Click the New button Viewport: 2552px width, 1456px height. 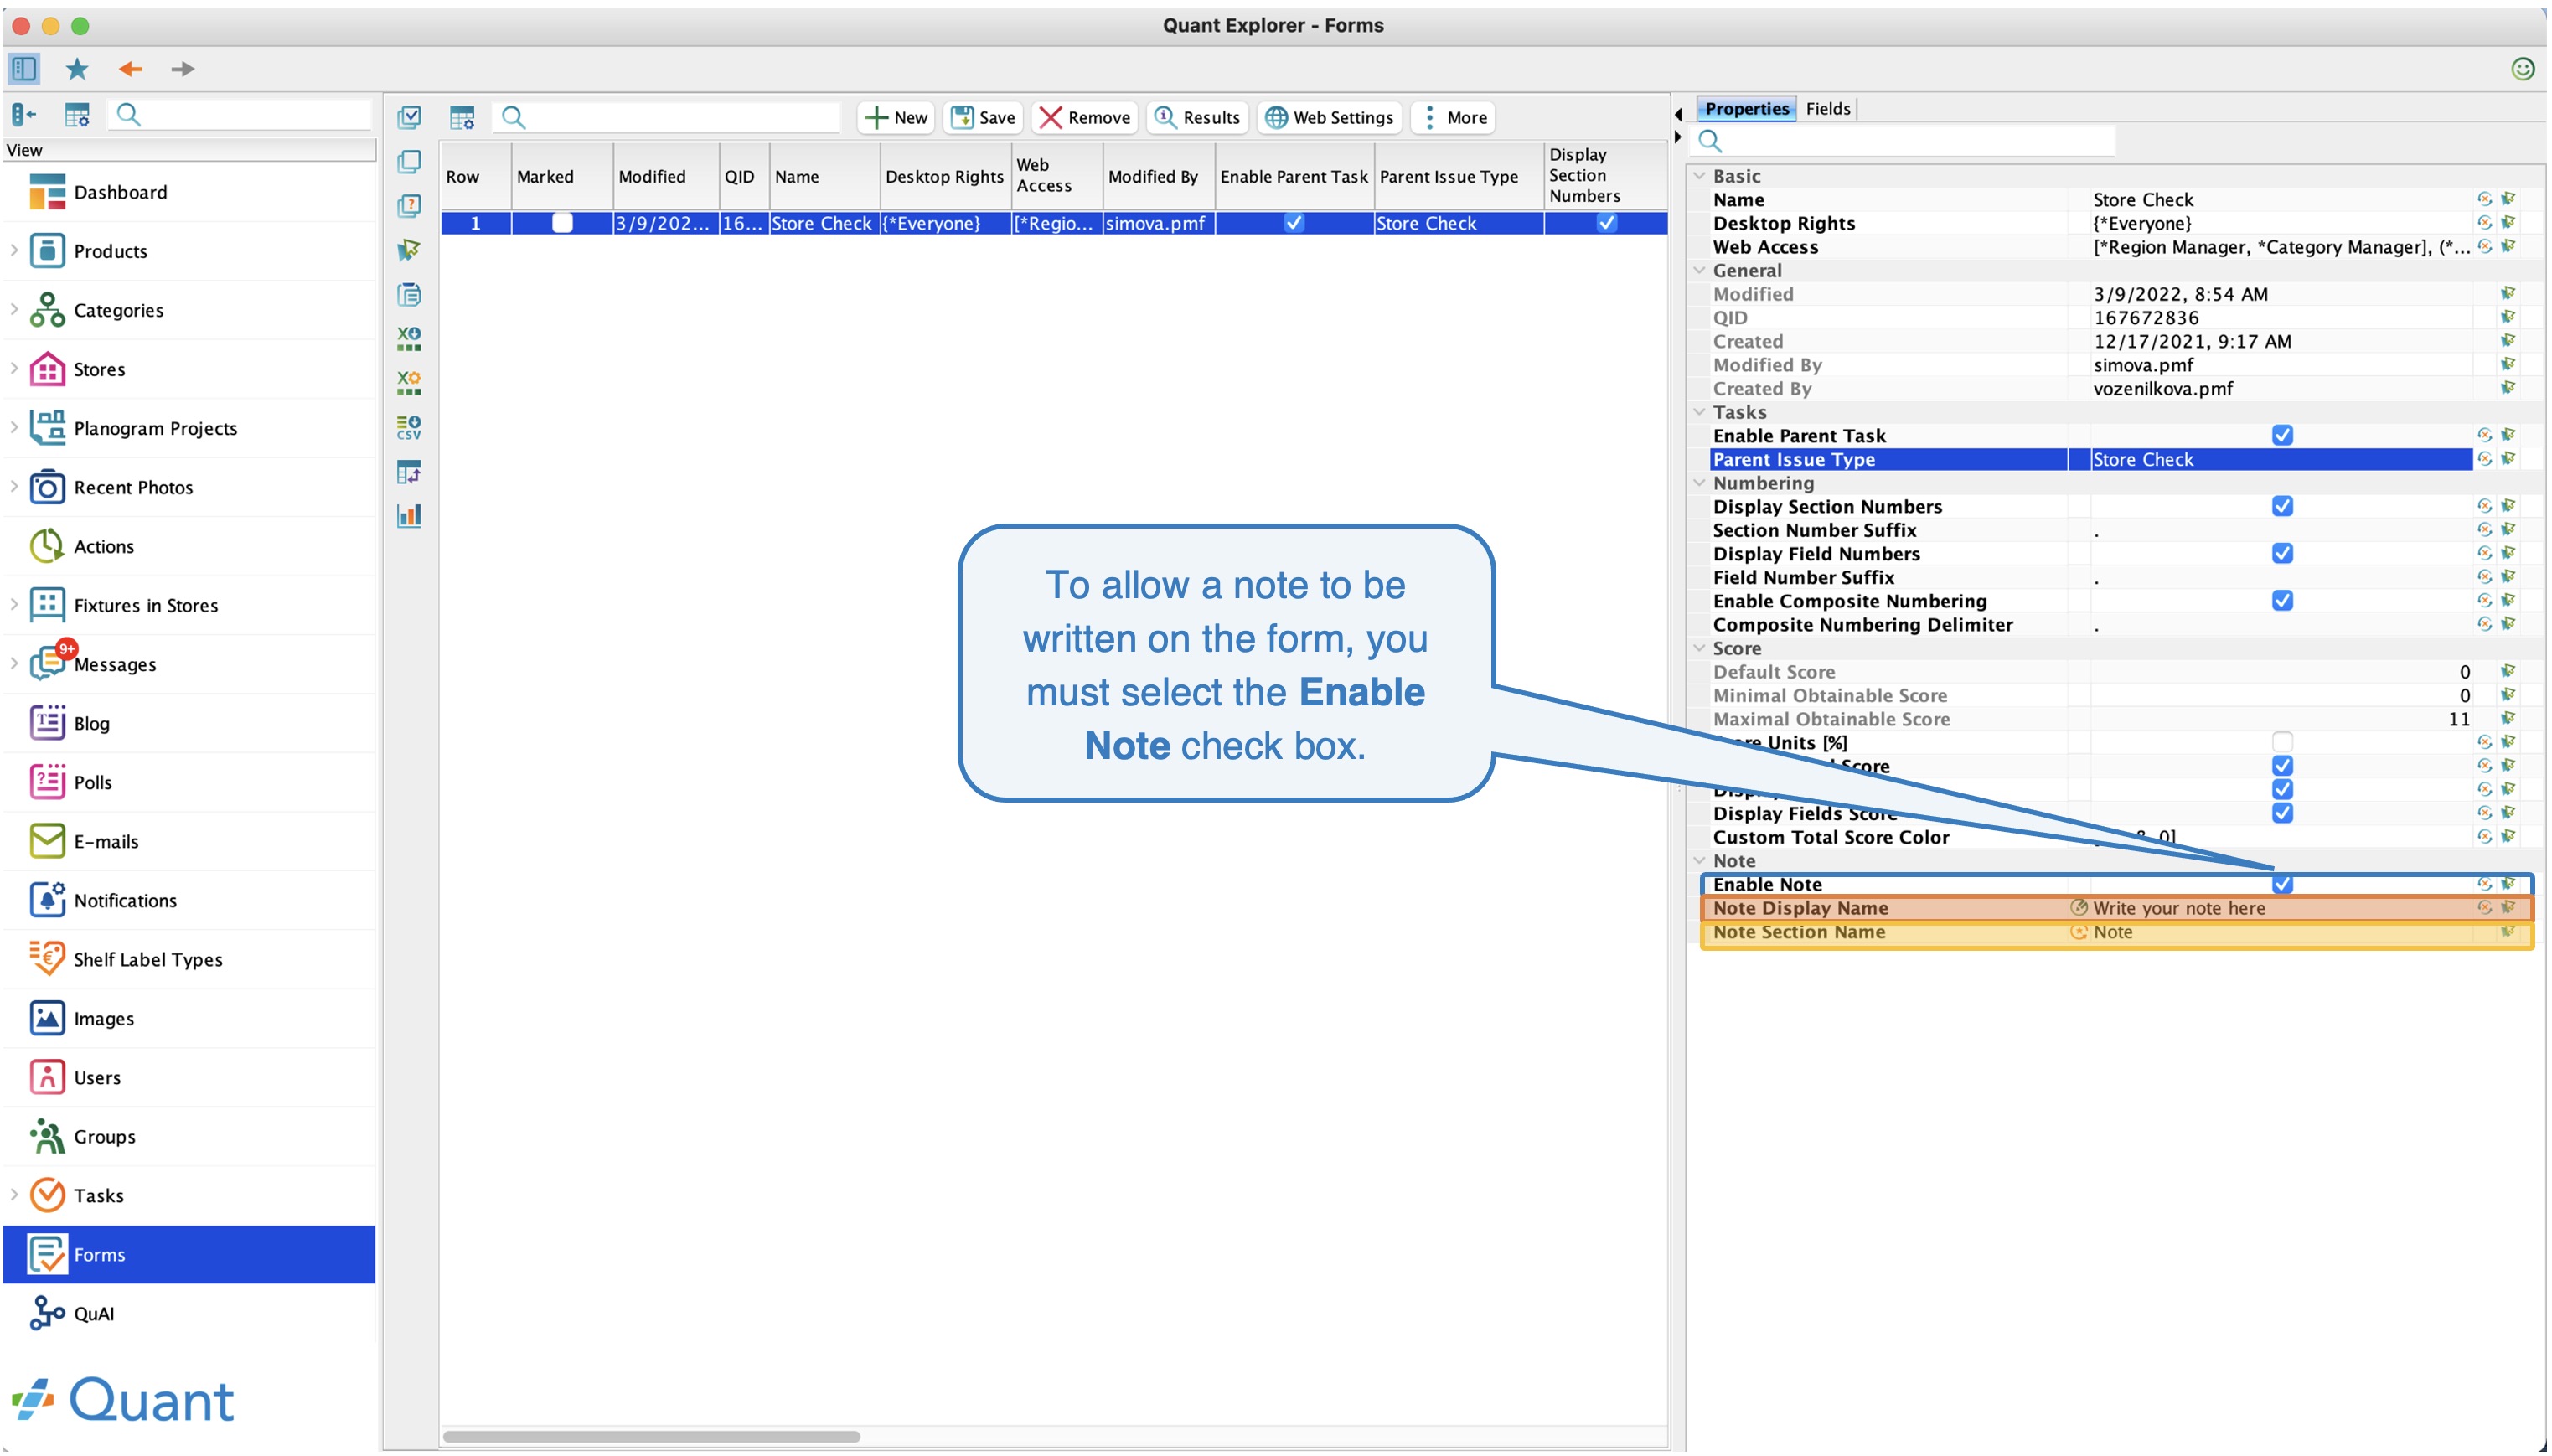895,117
